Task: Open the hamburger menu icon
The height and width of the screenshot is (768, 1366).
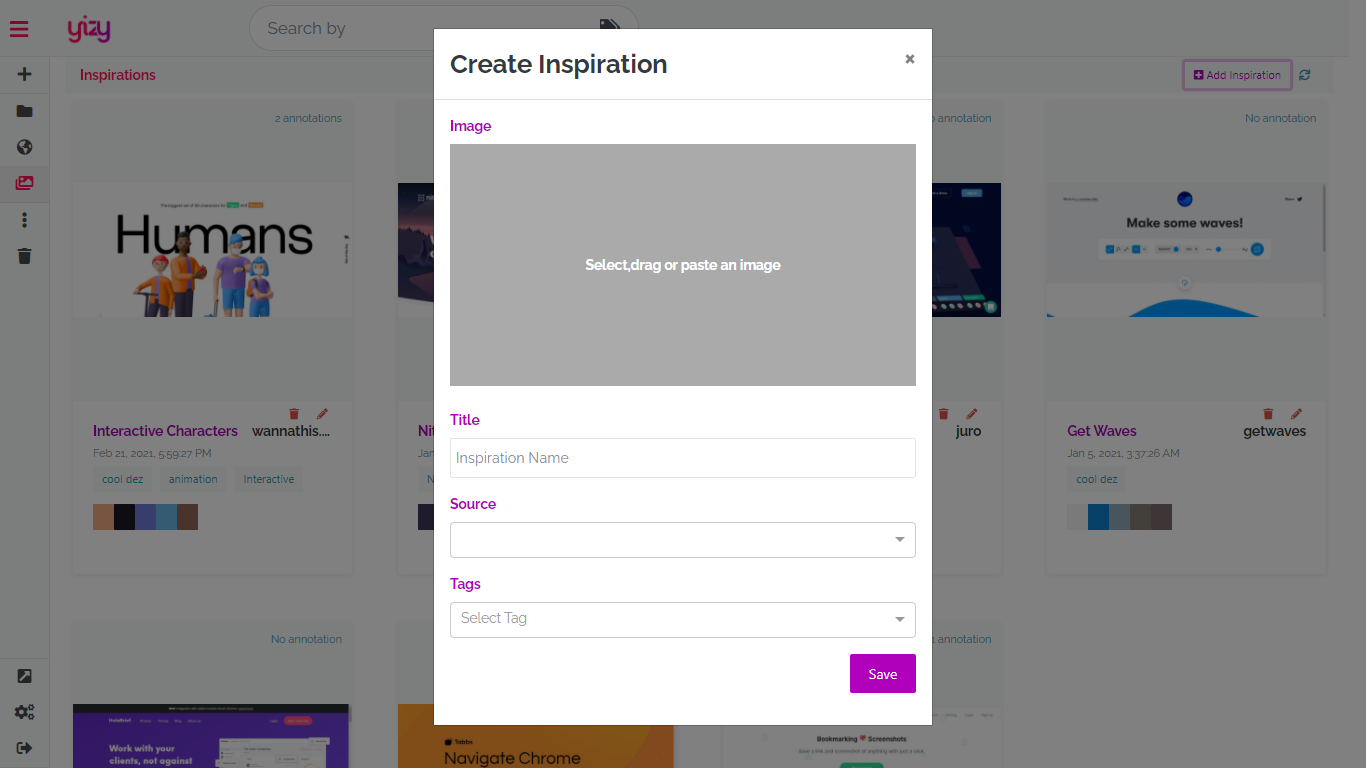Action: tap(19, 29)
